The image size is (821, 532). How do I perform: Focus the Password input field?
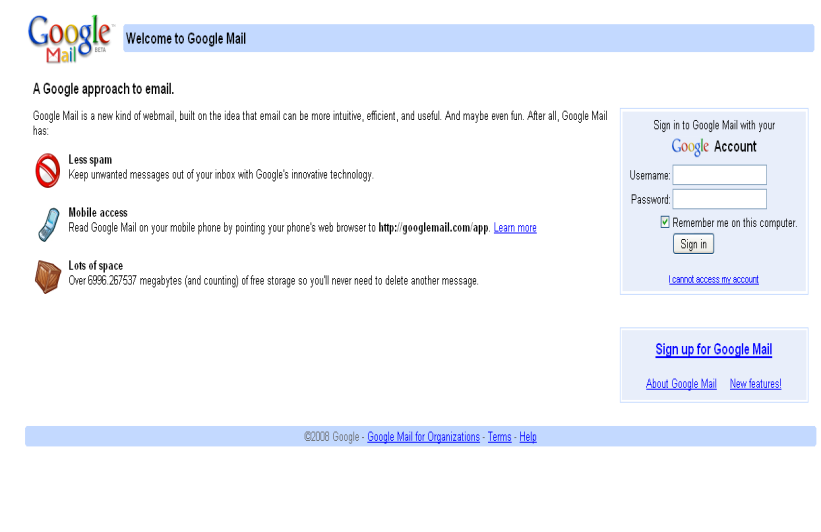719,199
